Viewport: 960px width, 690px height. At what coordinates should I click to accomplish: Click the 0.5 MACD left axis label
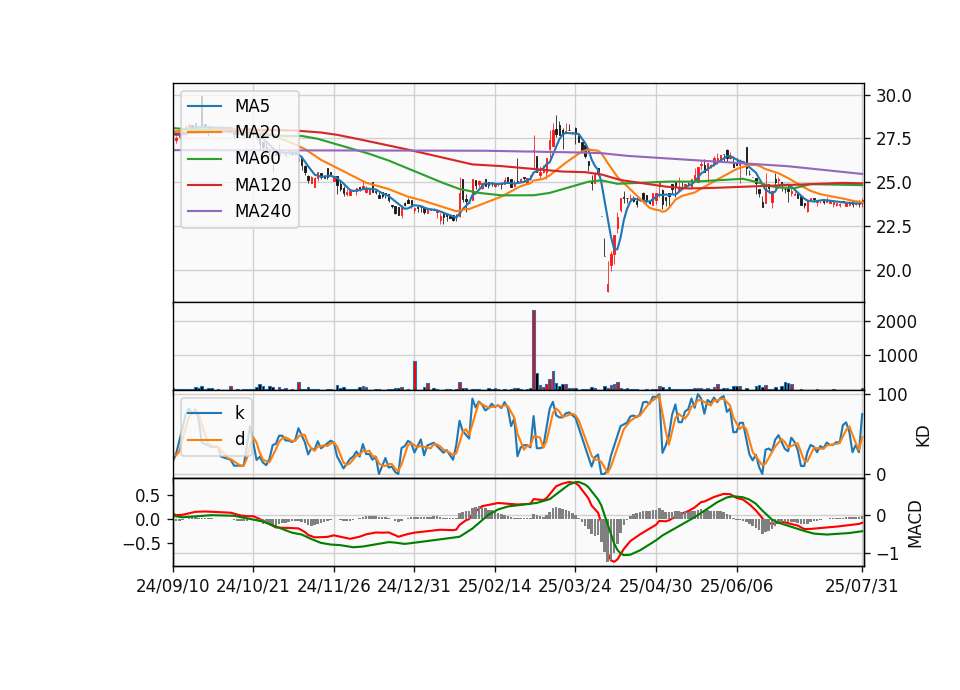[x=148, y=496]
